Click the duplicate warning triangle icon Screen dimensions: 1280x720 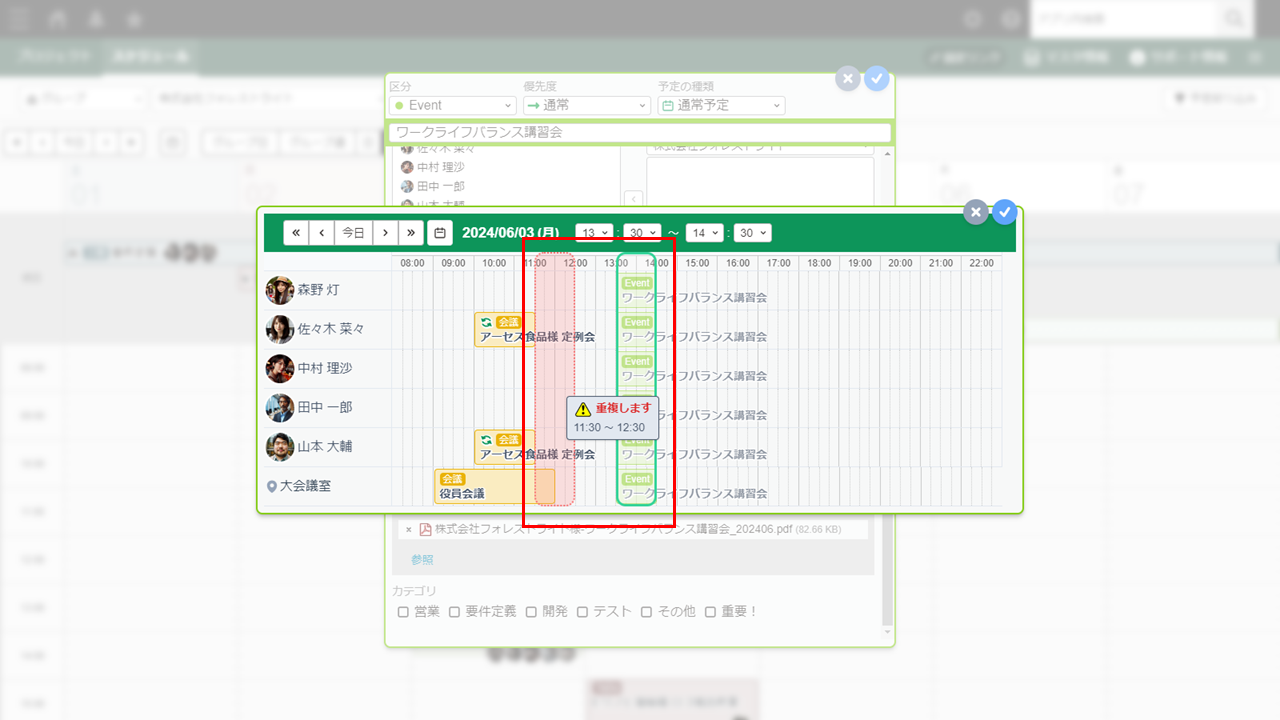click(x=583, y=409)
